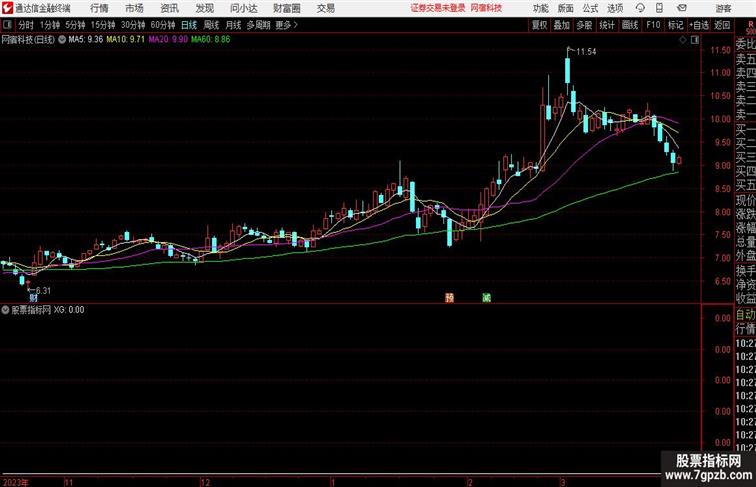
Task: Switch to the 15分钟 period tab
Action: pos(103,25)
